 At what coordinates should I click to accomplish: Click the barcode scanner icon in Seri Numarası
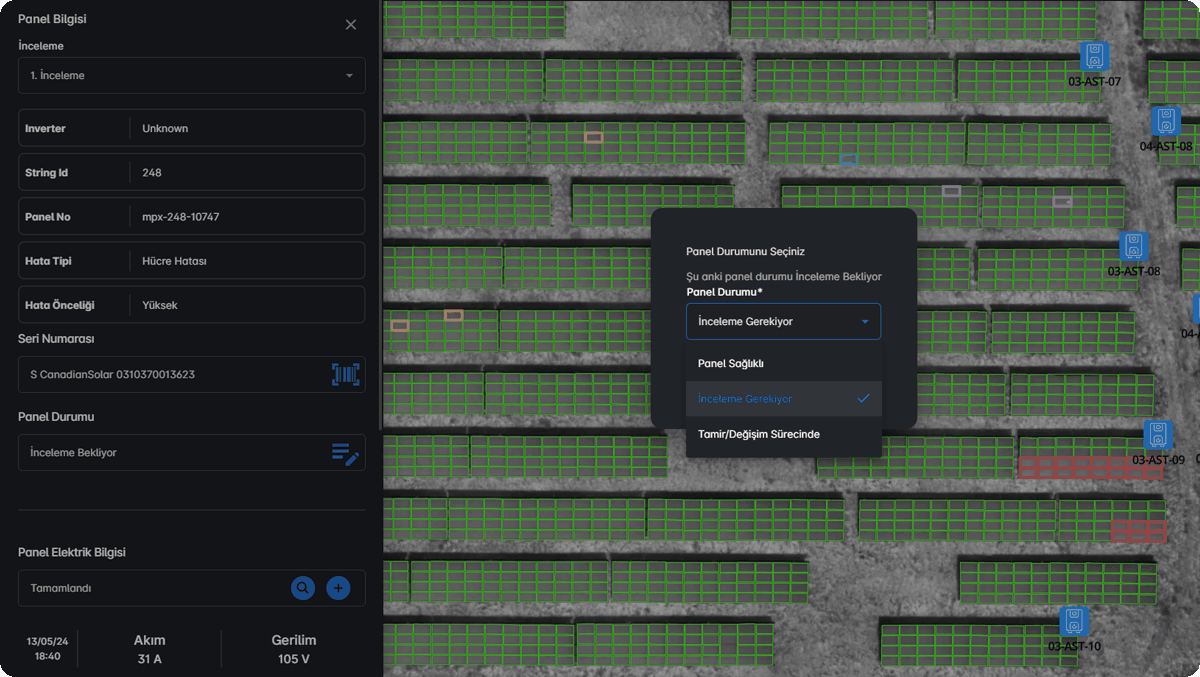coord(345,375)
